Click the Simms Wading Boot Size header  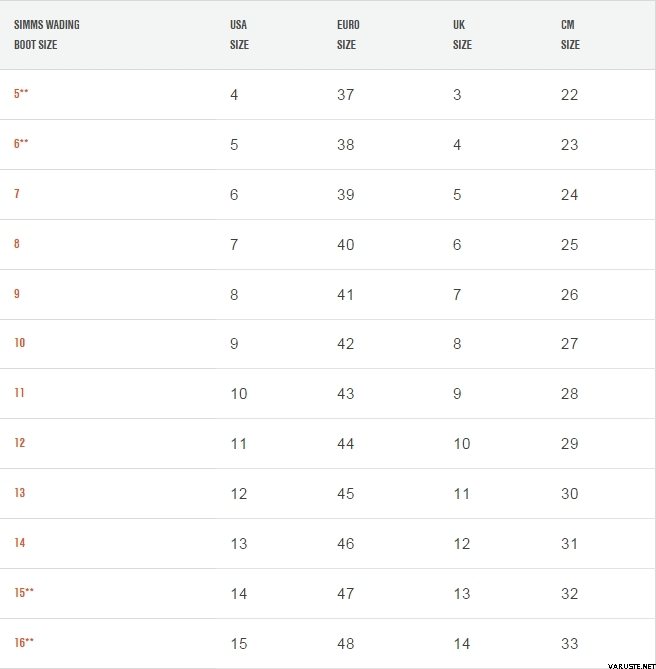[46, 35]
